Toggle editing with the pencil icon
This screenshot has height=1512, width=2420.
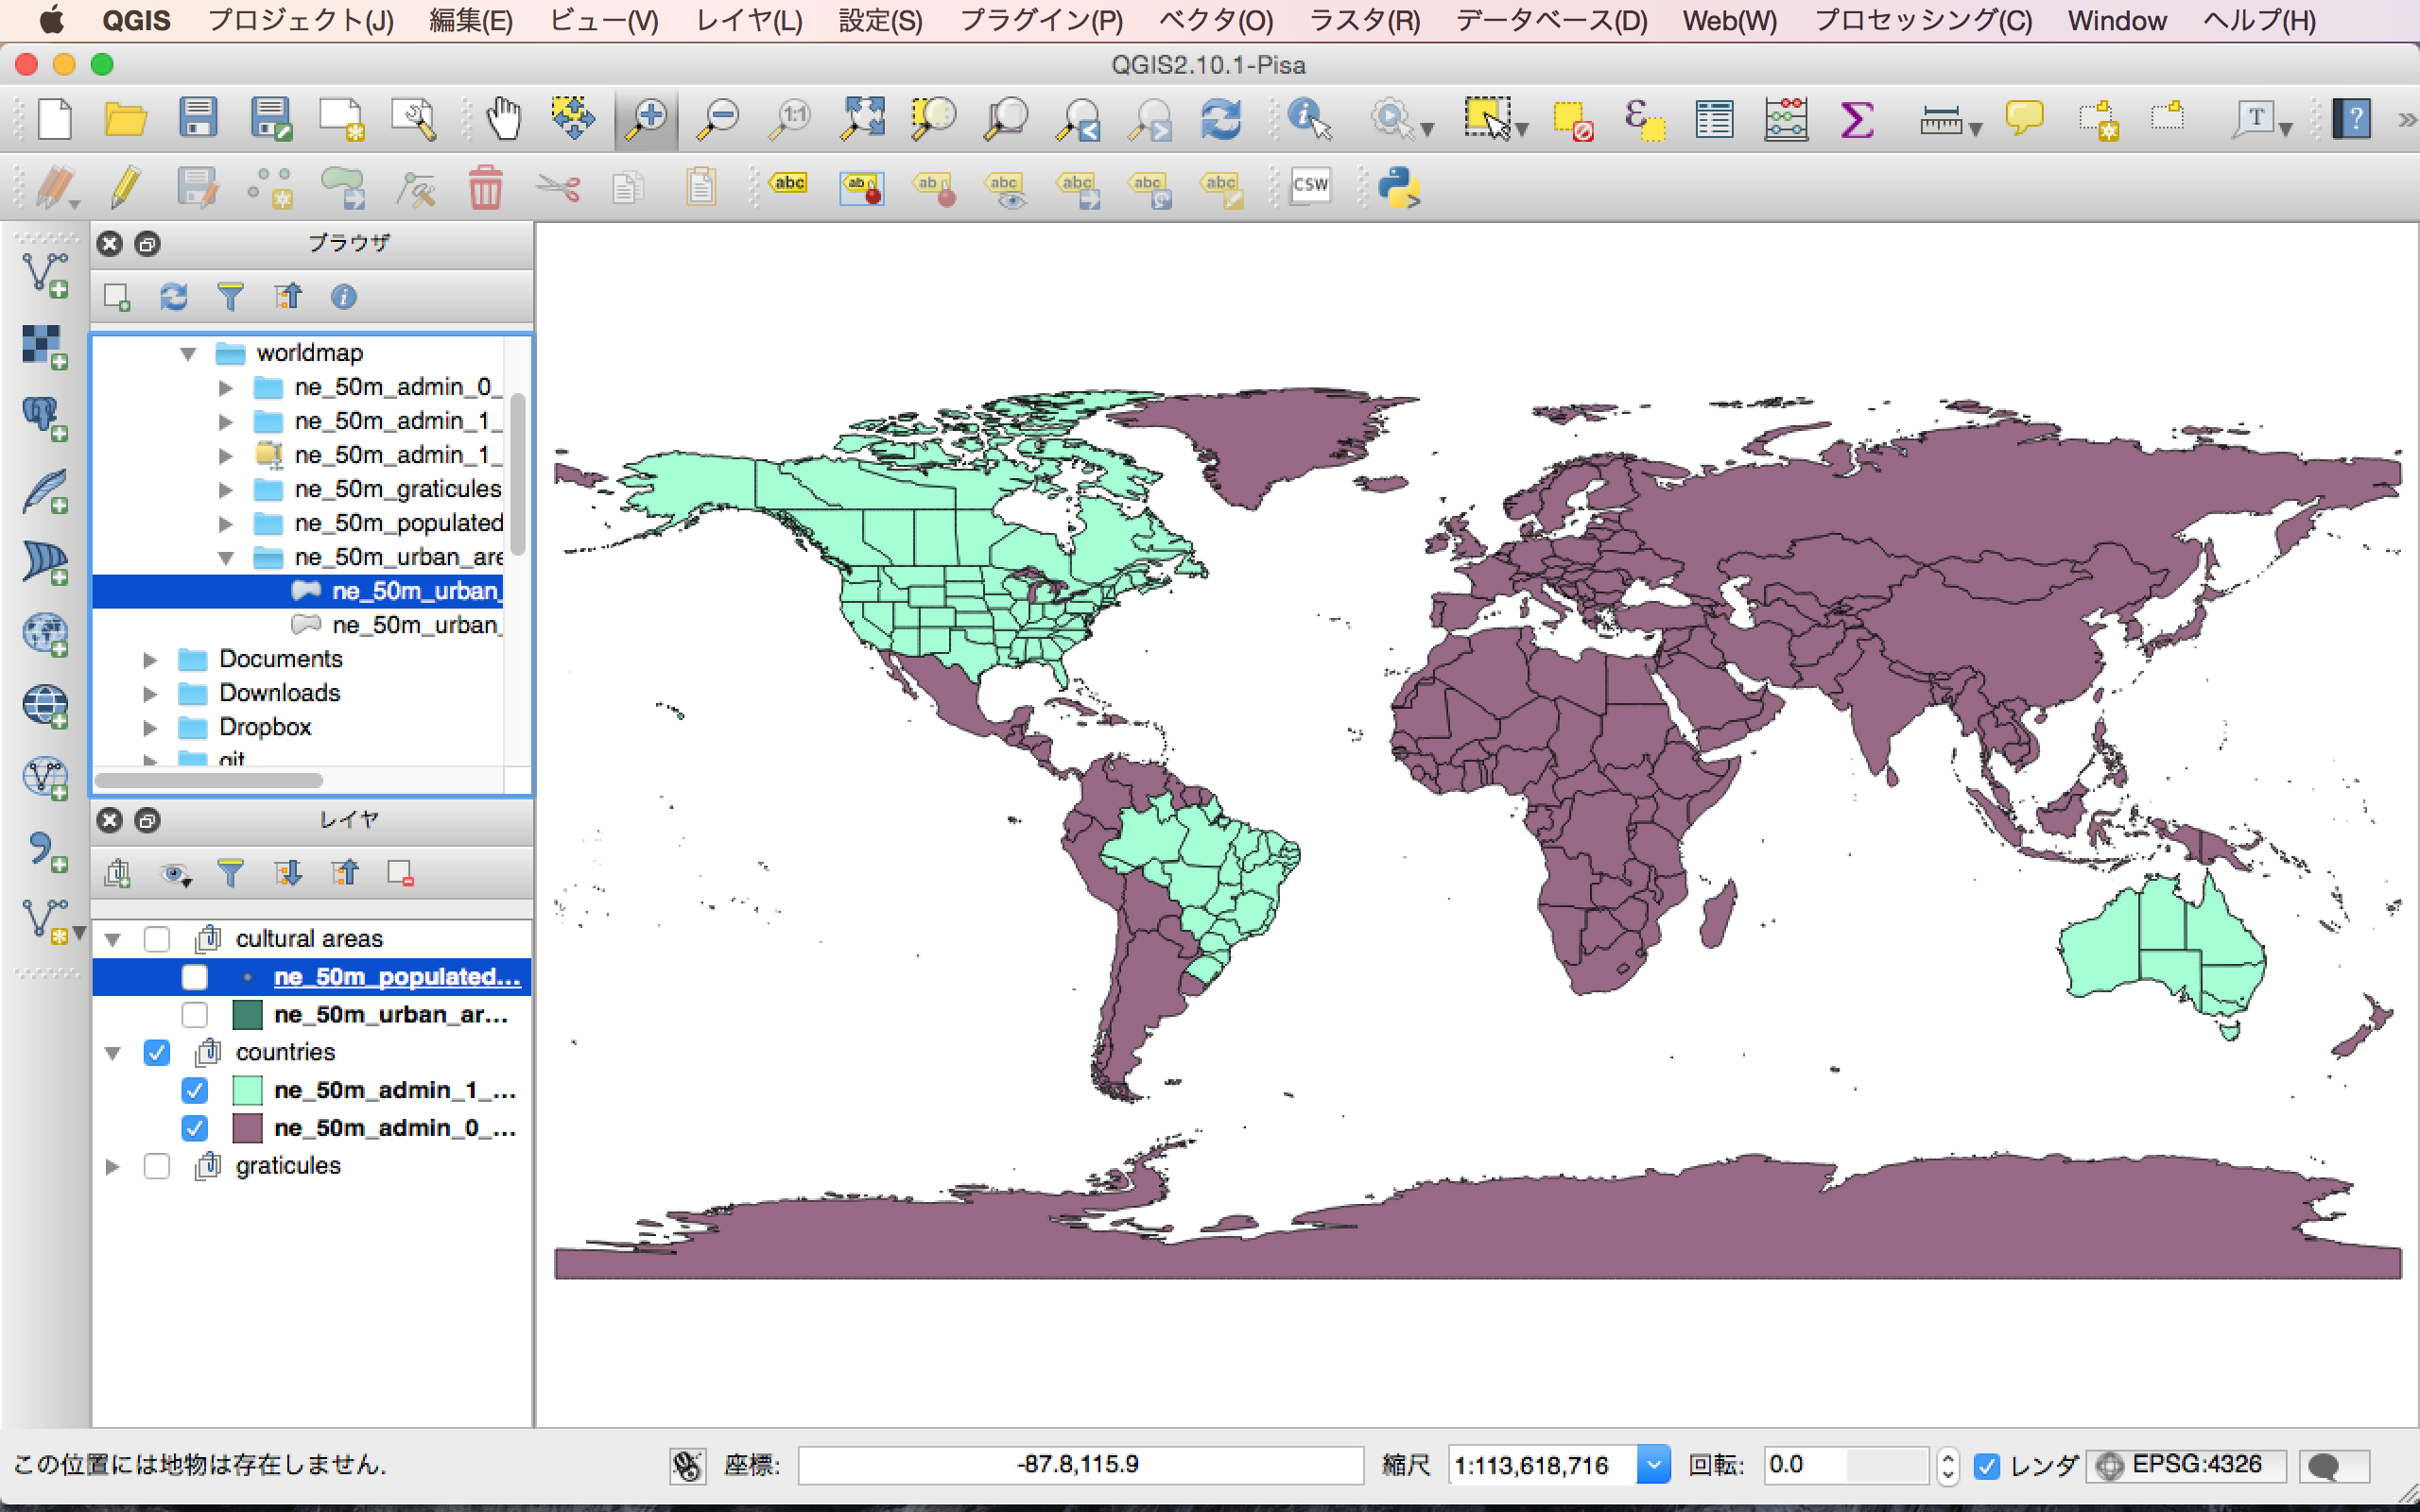126,187
